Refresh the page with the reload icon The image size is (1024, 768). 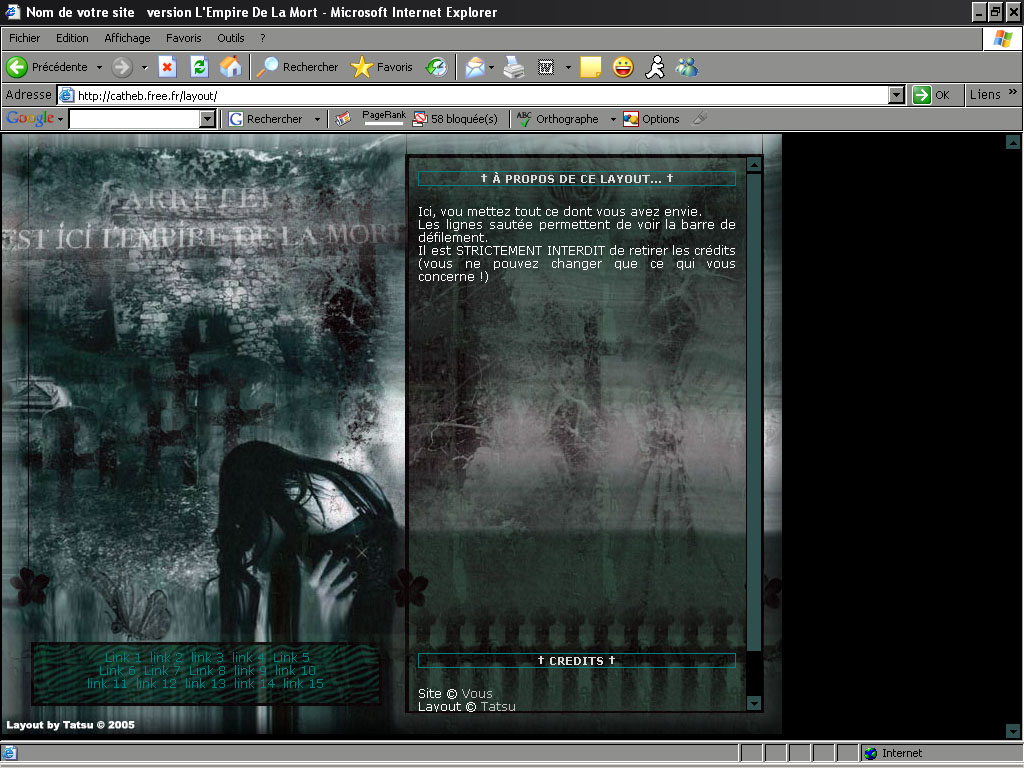point(199,67)
